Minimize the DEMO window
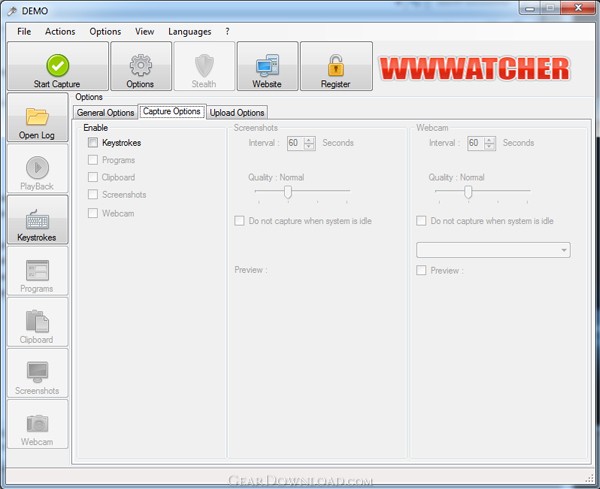Screen dimensions: 600x489 pos(530,8)
